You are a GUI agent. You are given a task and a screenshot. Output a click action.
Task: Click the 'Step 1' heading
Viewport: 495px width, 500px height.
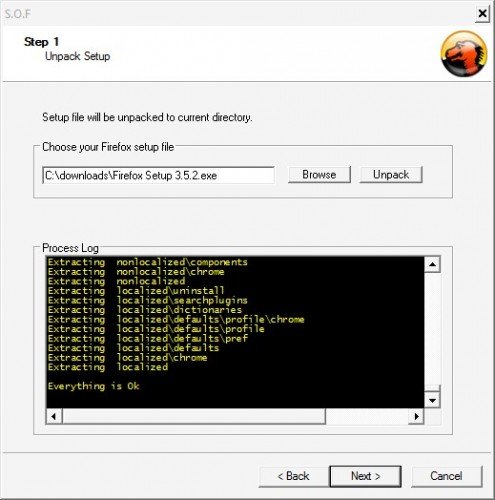click(x=41, y=42)
